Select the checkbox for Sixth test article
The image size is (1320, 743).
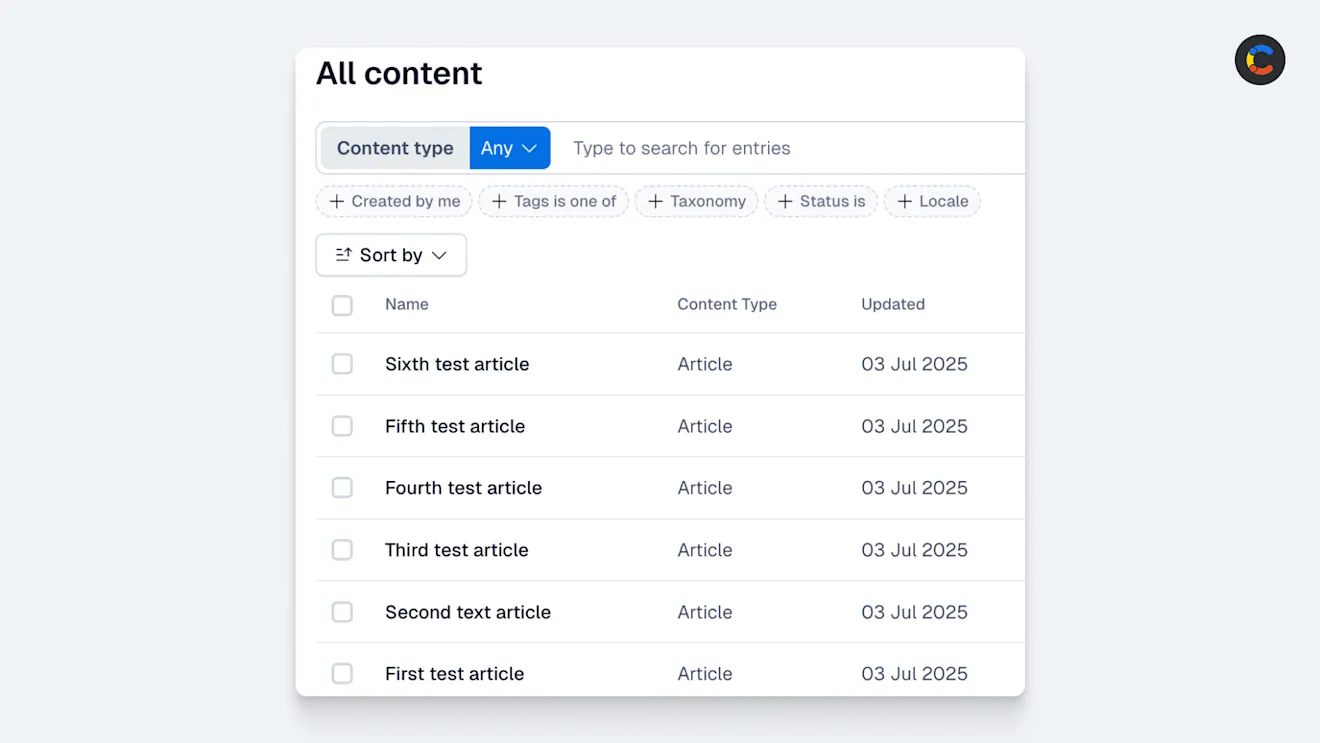pos(342,364)
